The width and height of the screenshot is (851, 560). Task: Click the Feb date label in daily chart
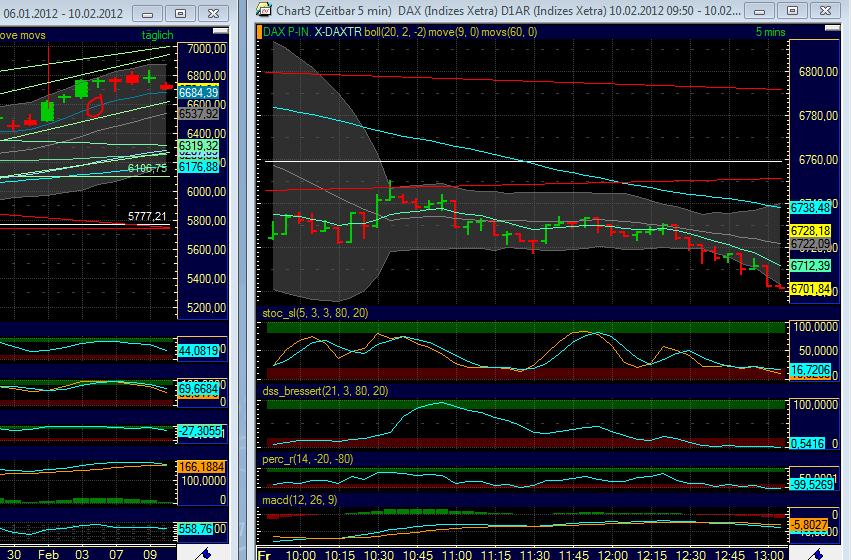tap(48, 555)
